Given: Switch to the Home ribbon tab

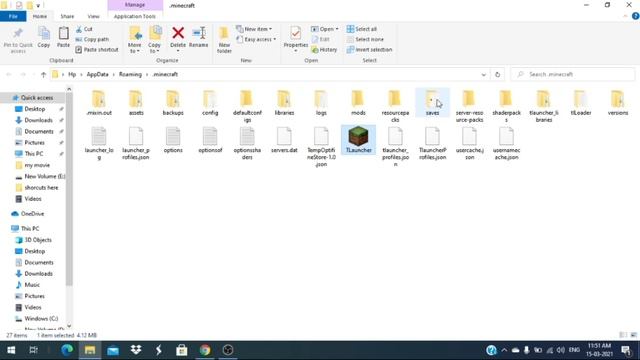Looking at the screenshot, I should click(x=40, y=16).
